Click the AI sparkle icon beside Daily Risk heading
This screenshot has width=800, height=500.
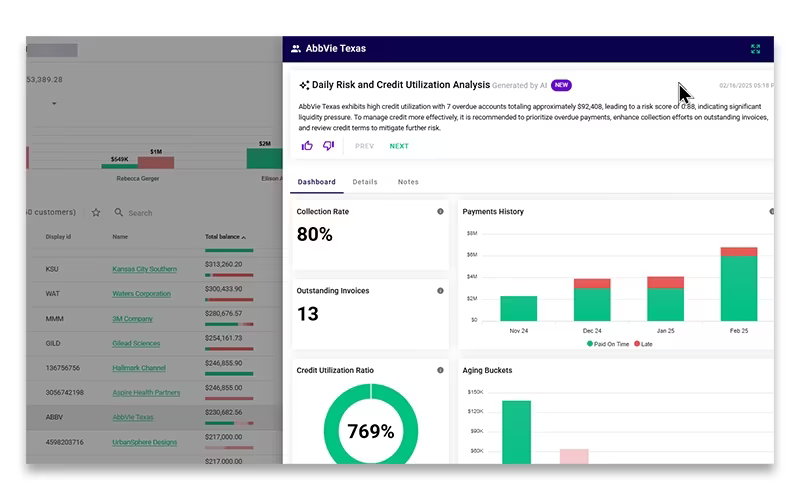coord(304,85)
